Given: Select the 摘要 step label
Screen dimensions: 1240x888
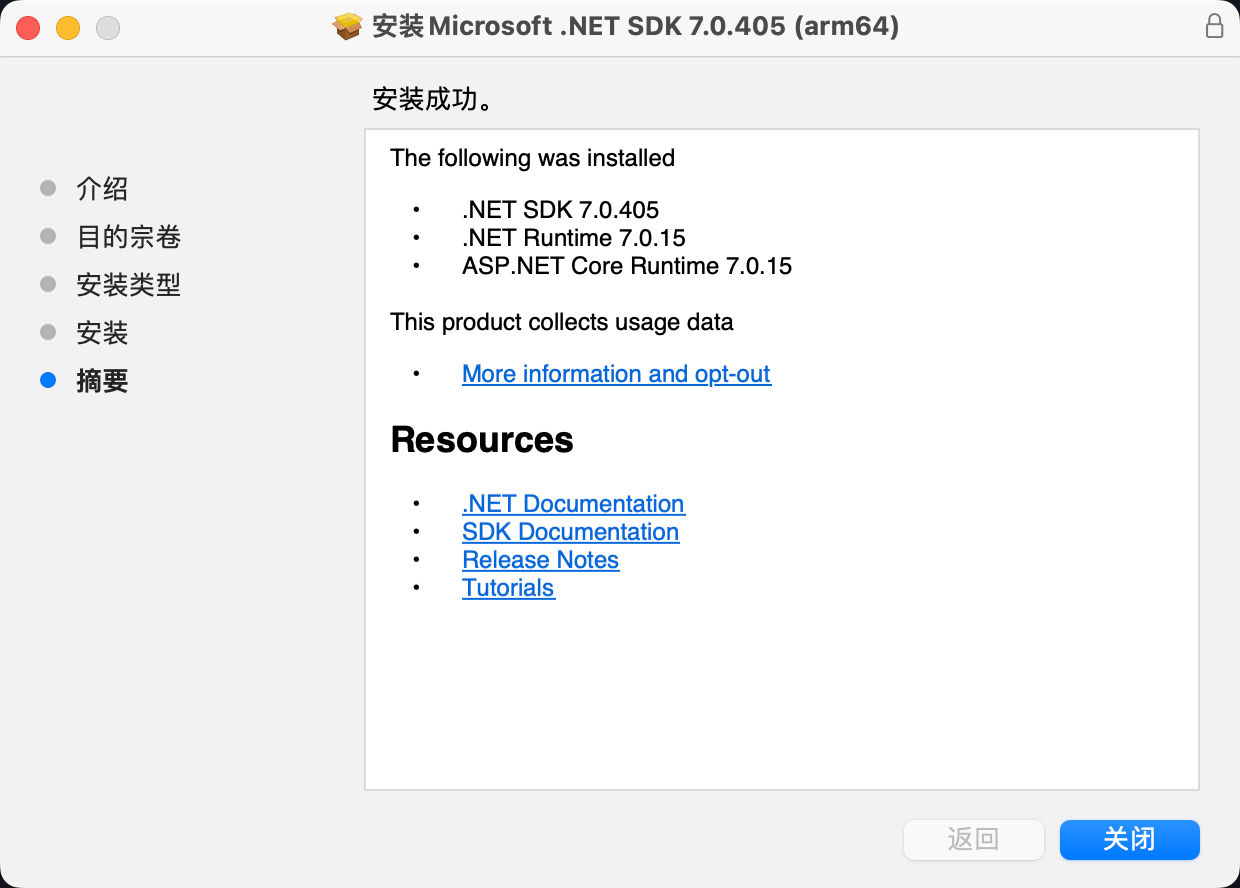Looking at the screenshot, I should point(102,381).
